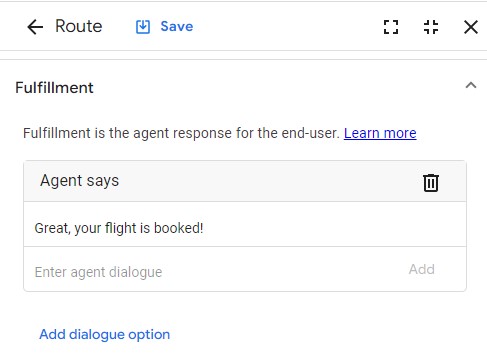This screenshot has width=487, height=361.
Task: Open the Learn more link
Action: [380, 133]
